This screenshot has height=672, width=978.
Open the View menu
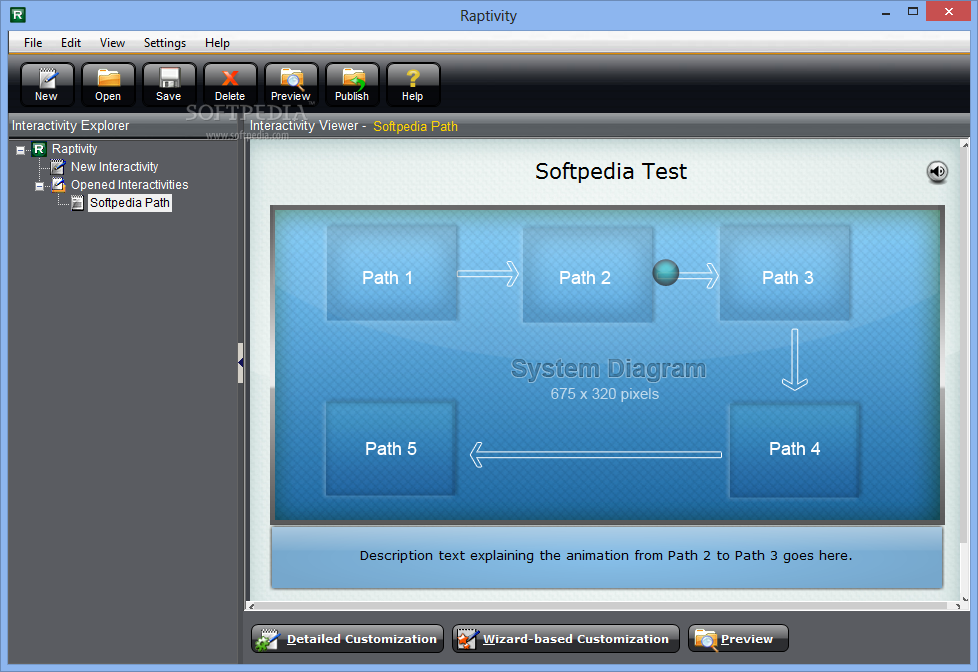click(112, 43)
